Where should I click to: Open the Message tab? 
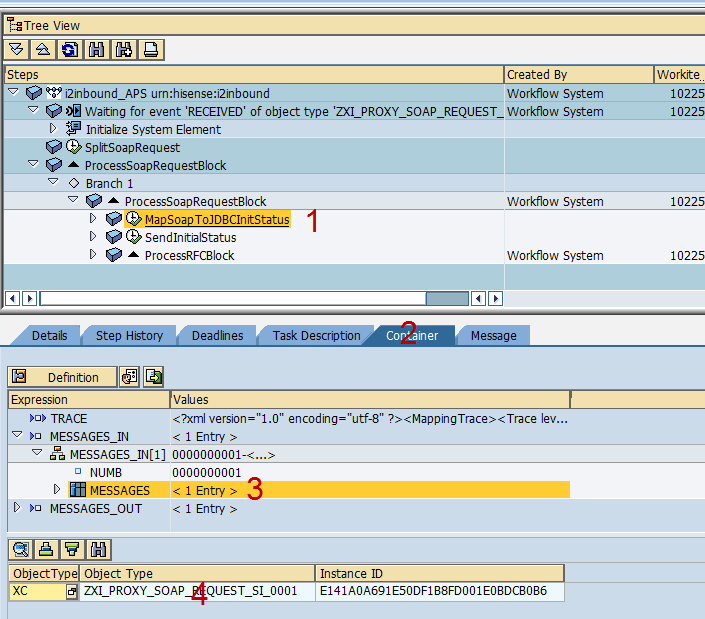click(x=493, y=336)
